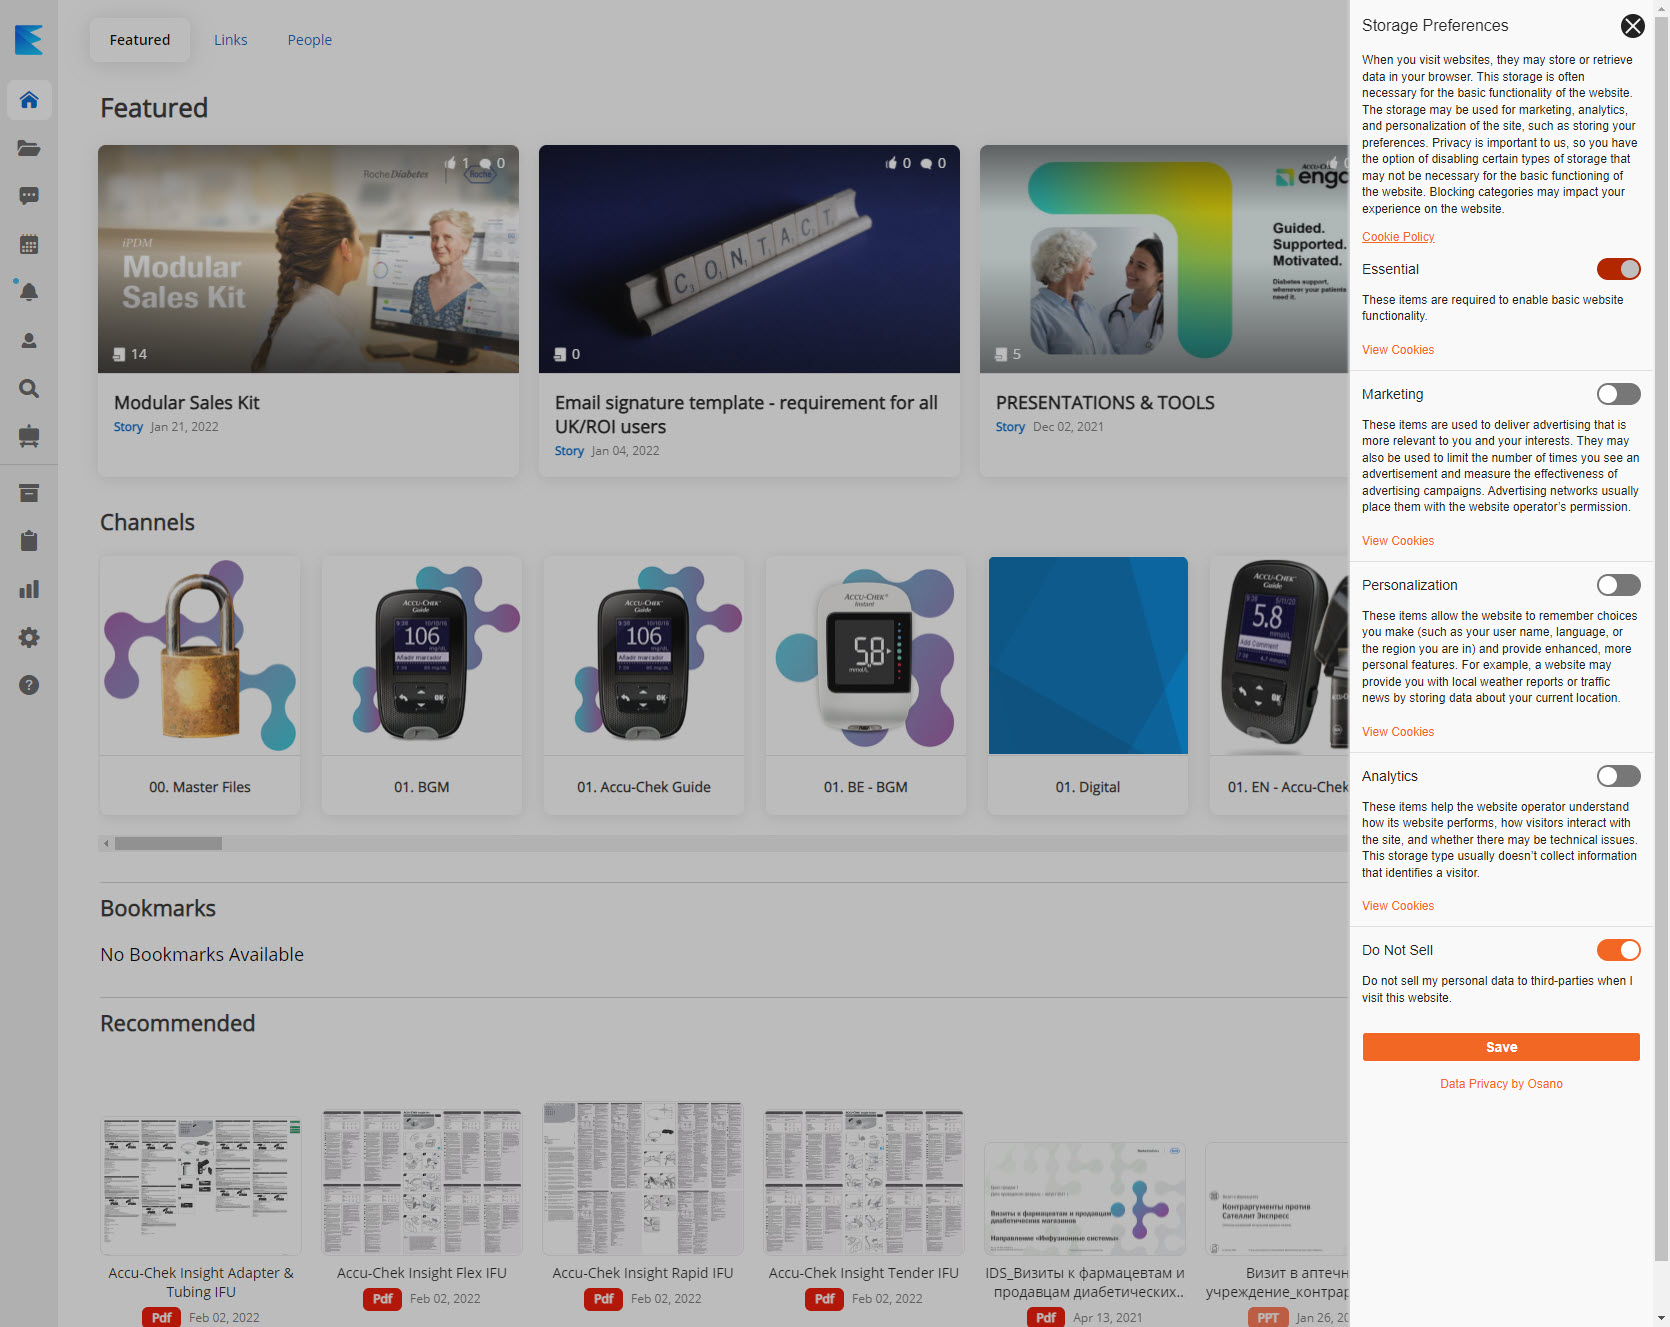This screenshot has height=1327, width=1670.
Task: Click Pdf badge under Insight Tender IFU
Action: [x=824, y=1299]
